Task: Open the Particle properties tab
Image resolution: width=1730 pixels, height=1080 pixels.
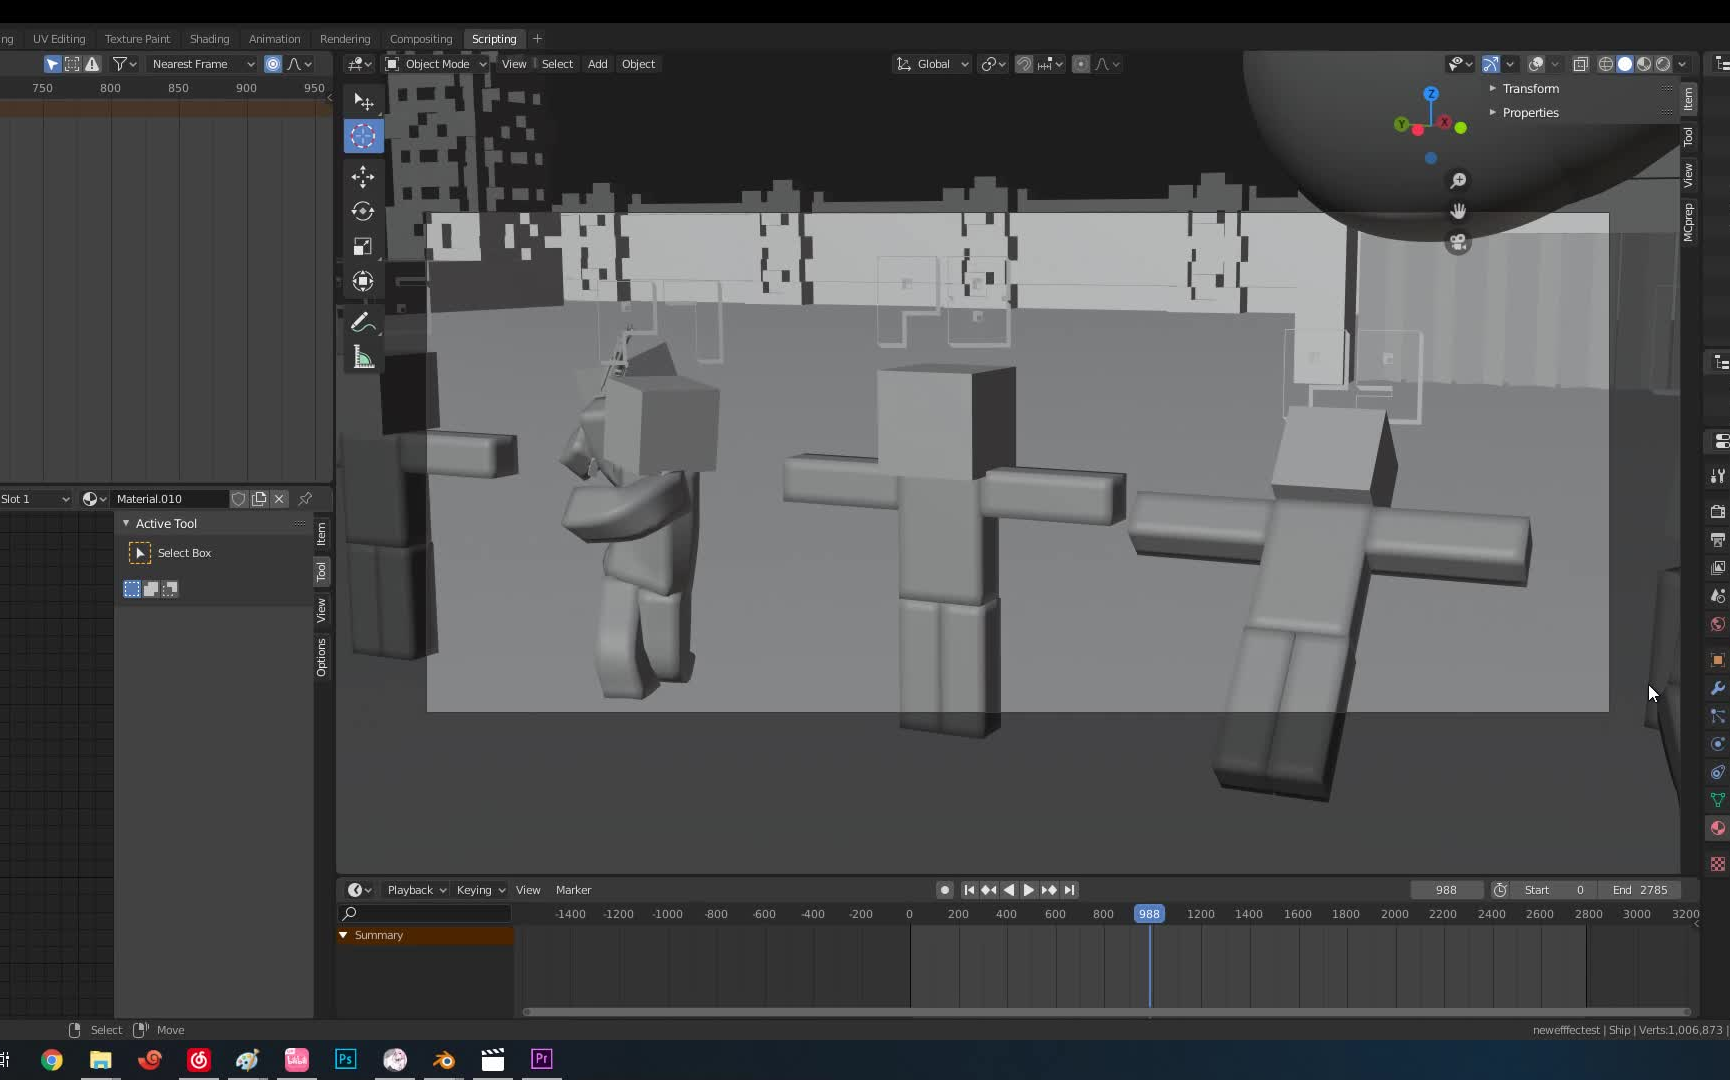Action: pos(1718,716)
